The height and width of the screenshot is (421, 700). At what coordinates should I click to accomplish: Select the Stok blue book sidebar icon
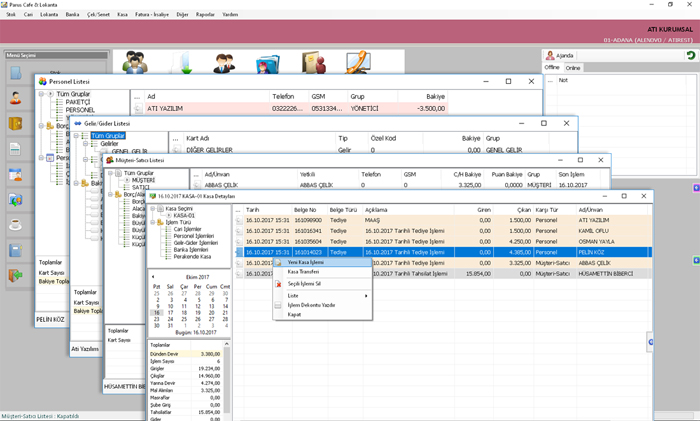click(x=16, y=73)
